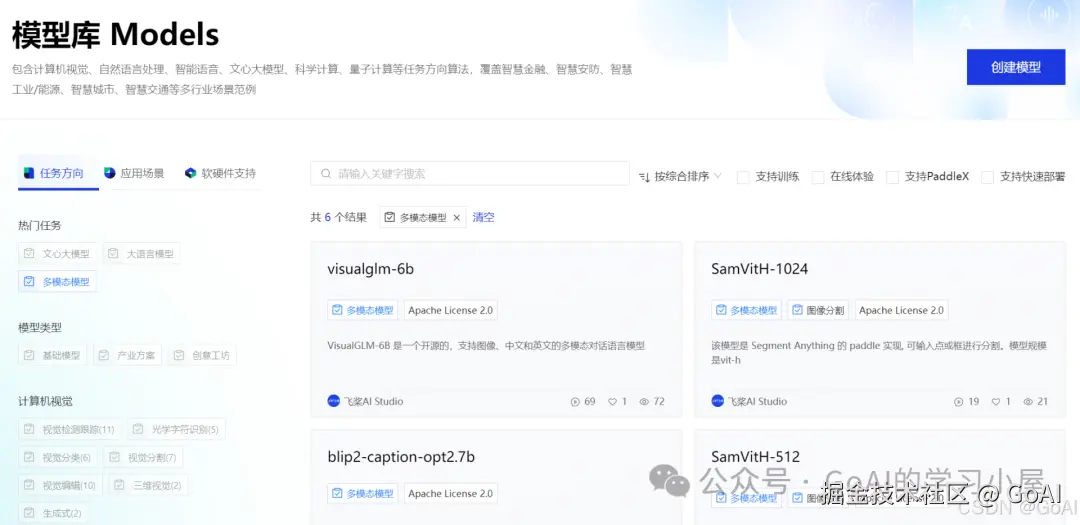
Task: Click the eye views icon on visualglm-6b card
Action: 644,402
